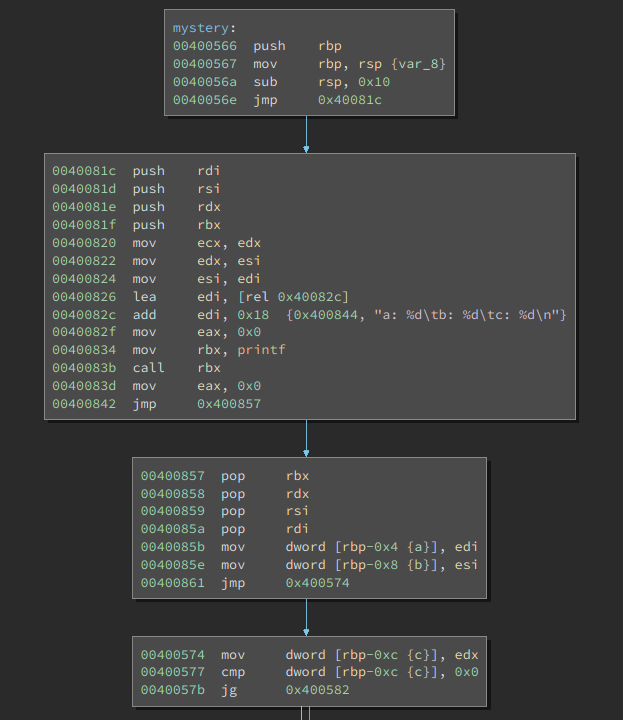Select address 00400577 of the cmp instruction
The image size is (623, 720).
click(x=173, y=672)
